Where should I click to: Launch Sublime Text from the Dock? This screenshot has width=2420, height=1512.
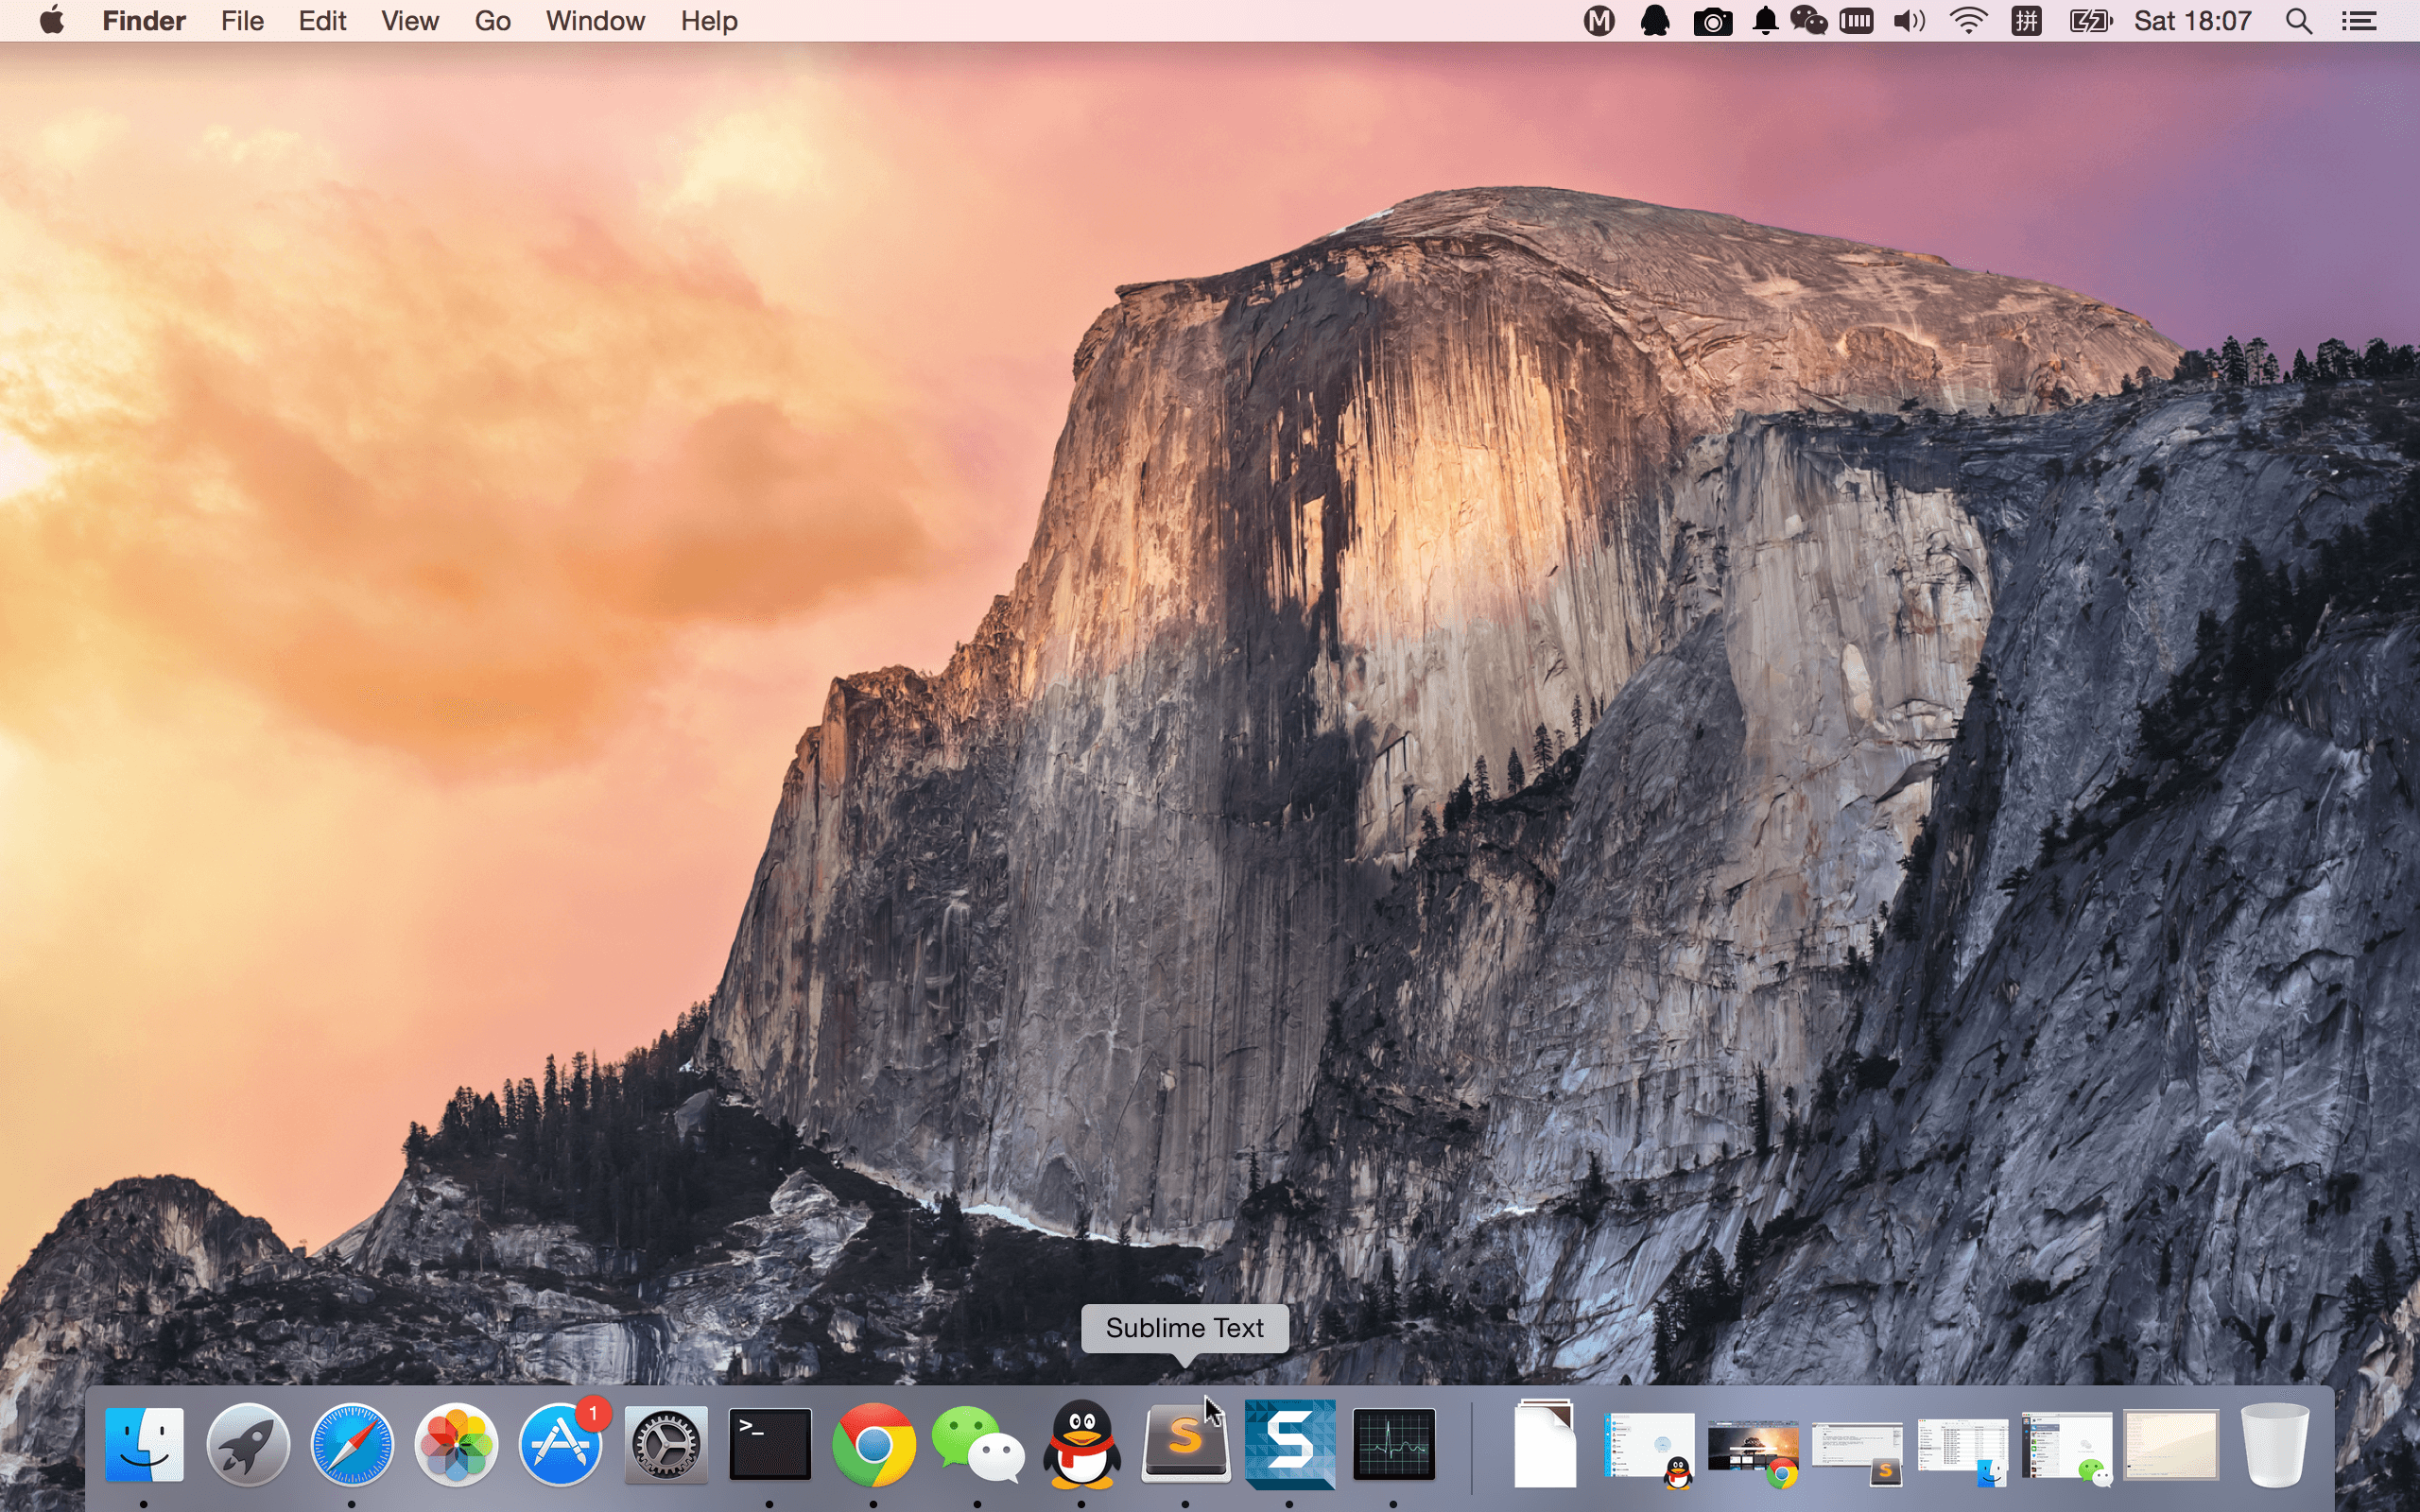point(1185,1444)
